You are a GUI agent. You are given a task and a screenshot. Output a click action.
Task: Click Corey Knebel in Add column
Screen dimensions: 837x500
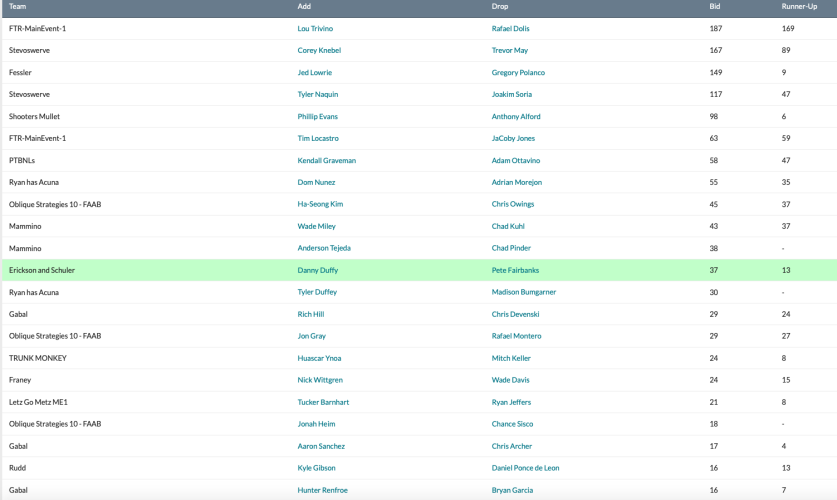pyautogui.click(x=319, y=50)
